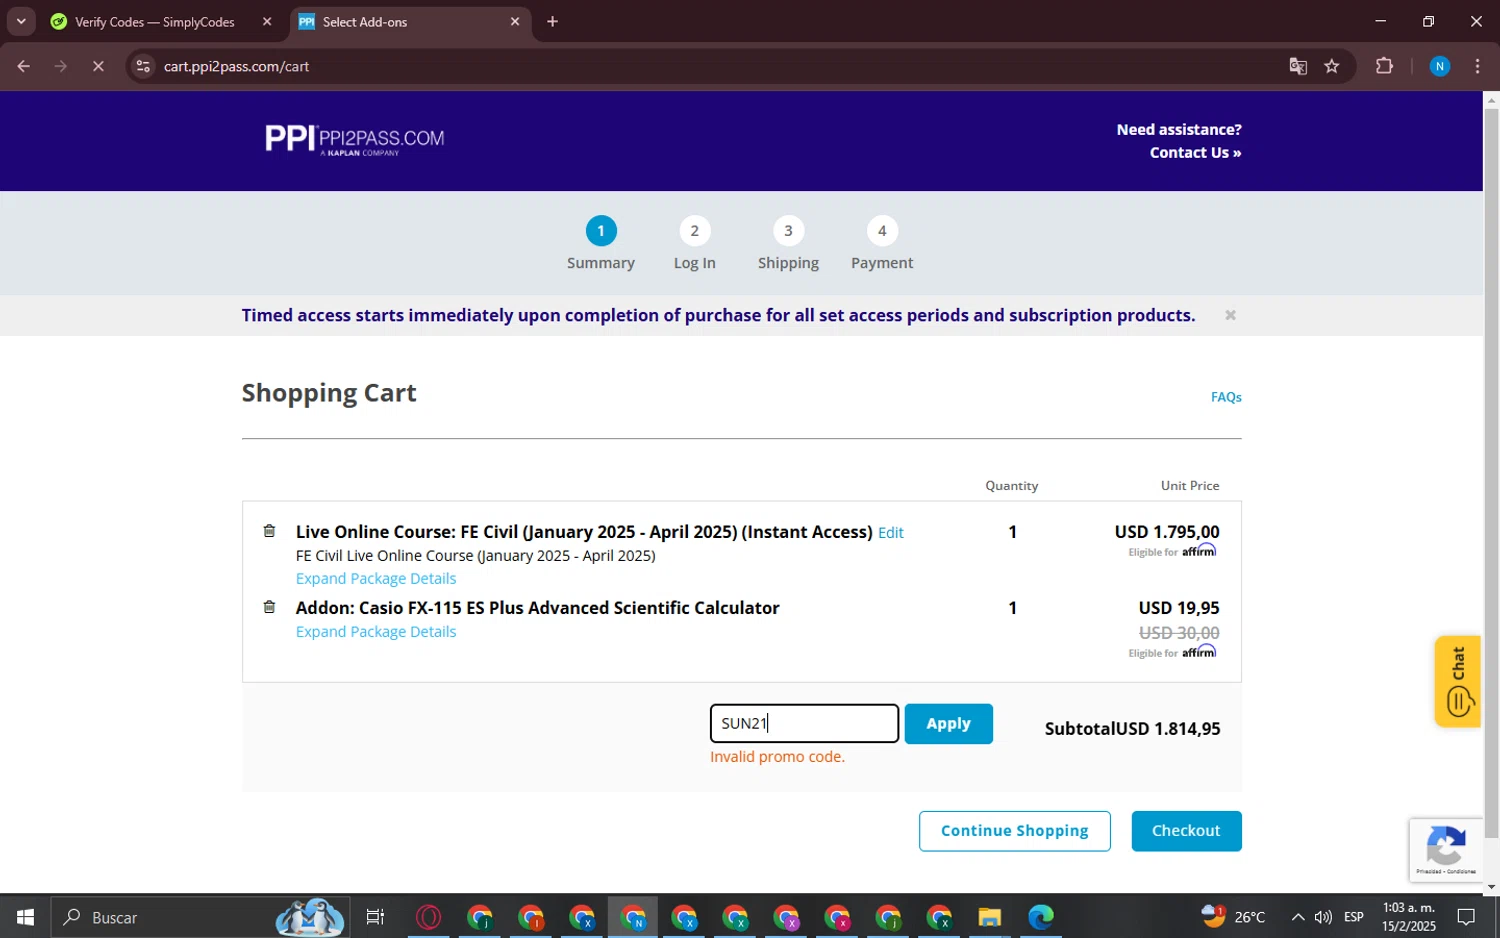
Task: Open Microsoft Edge from the taskbar
Action: (1041, 917)
